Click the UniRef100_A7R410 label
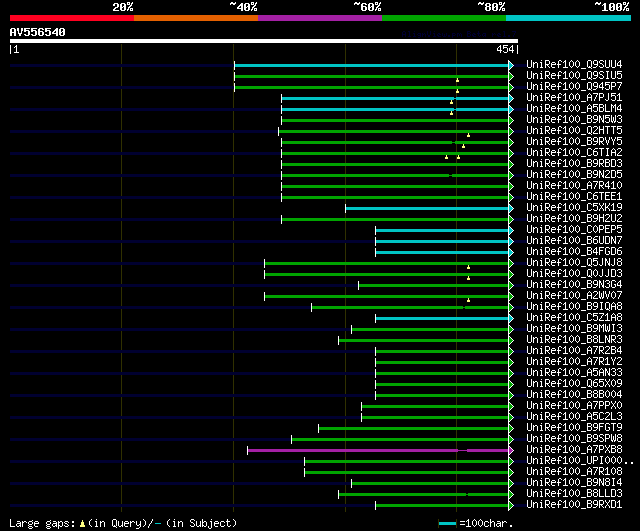This screenshot has width=640, height=531. (x=574, y=186)
